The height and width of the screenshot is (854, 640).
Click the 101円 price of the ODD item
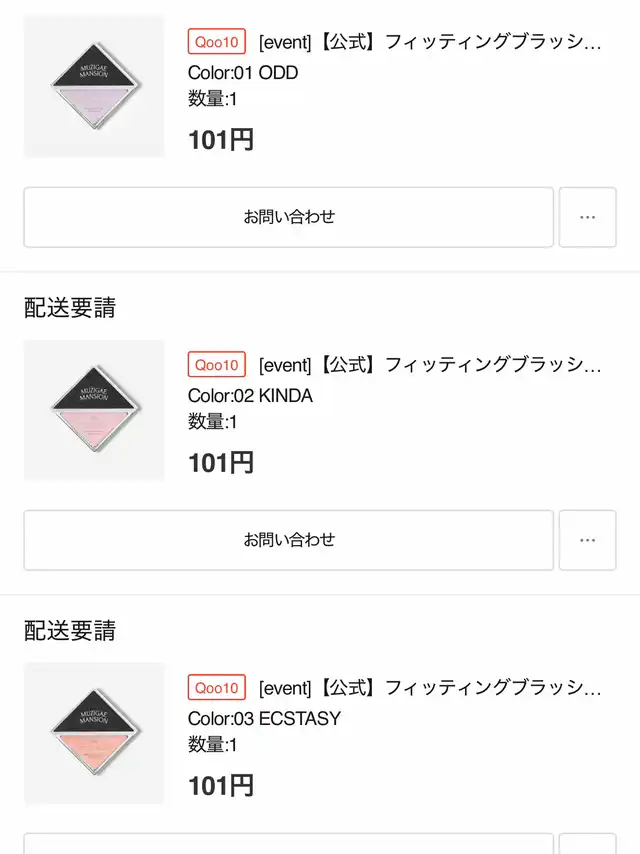(x=221, y=140)
